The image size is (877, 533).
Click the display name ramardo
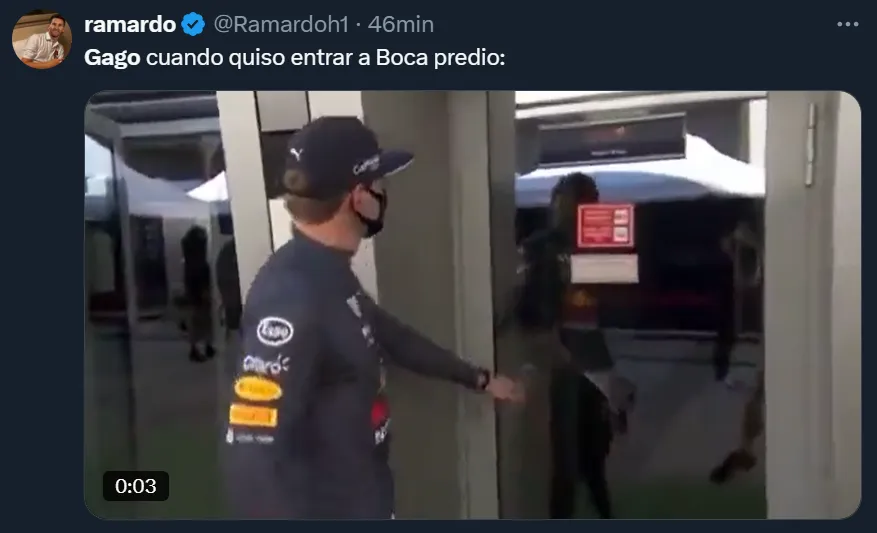click(x=130, y=24)
